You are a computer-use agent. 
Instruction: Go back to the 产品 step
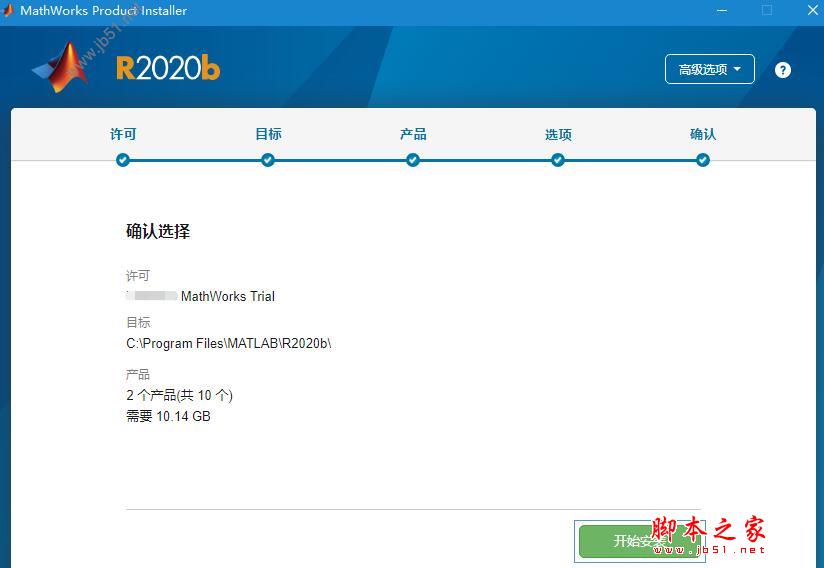pos(413,135)
